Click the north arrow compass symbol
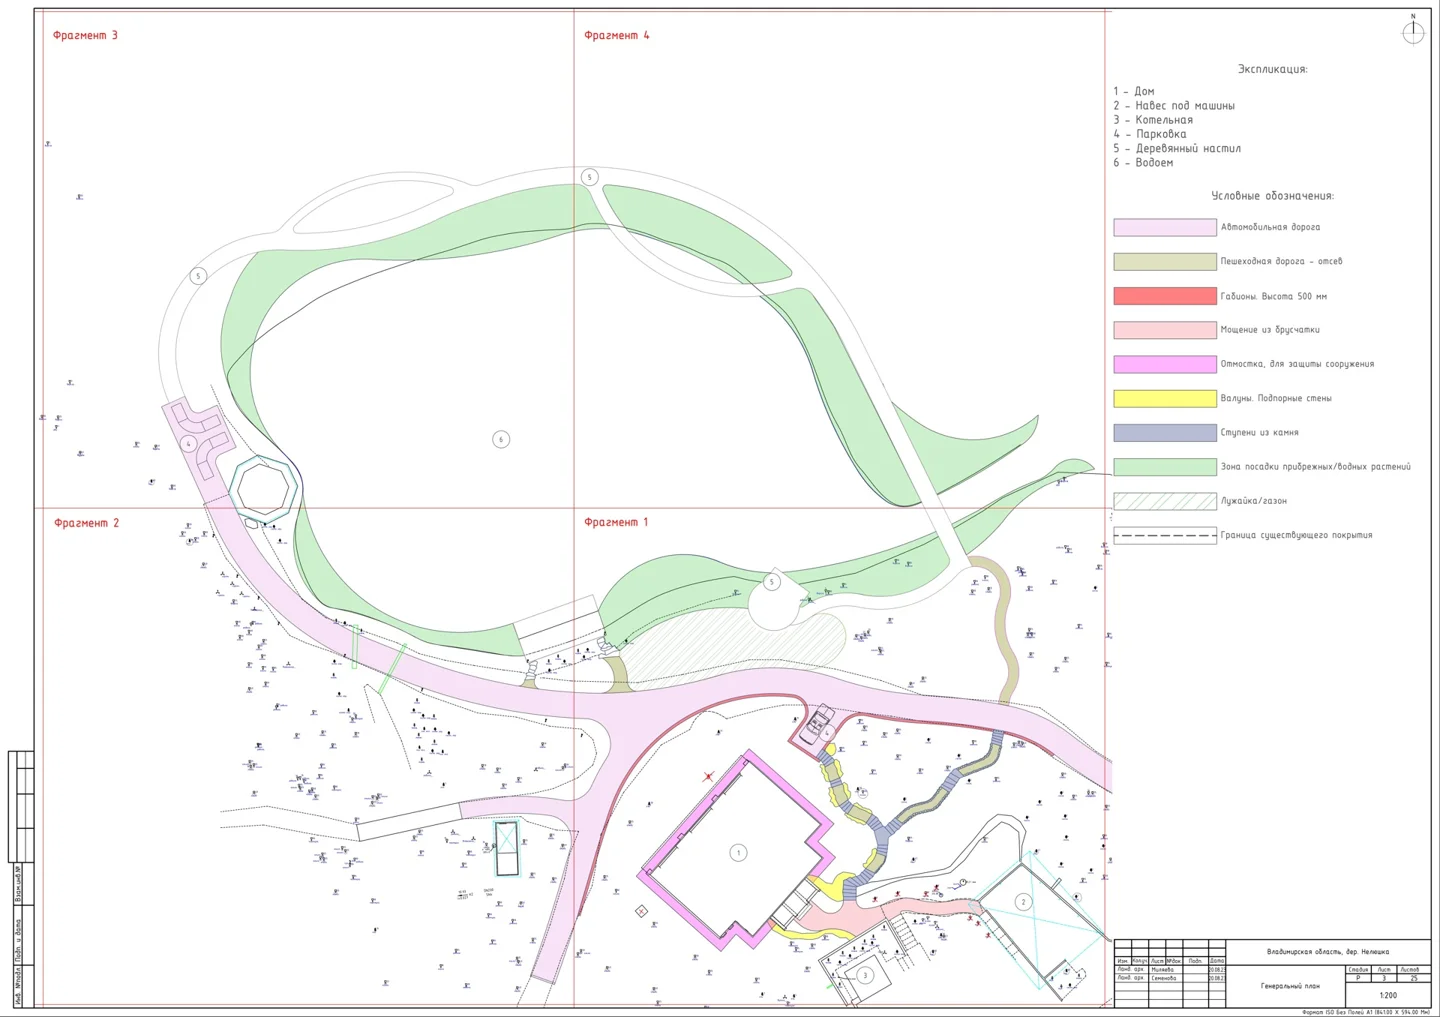Image resolution: width=1440 pixels, height=1017 pixels. click(1413, 31)
